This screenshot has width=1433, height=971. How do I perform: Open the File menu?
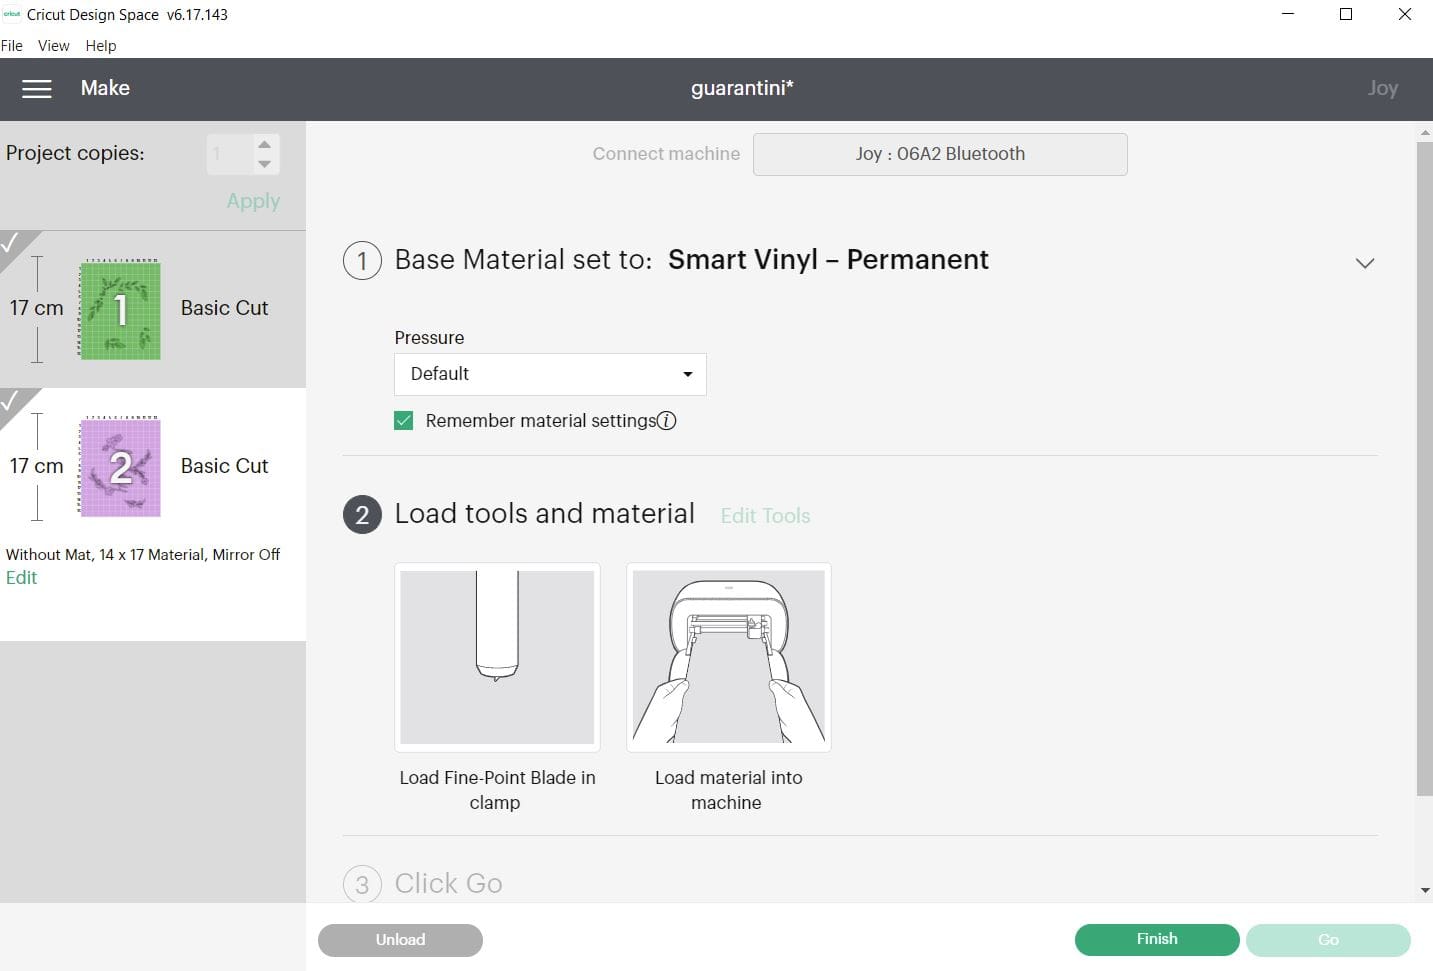click(x=12, y=46)
